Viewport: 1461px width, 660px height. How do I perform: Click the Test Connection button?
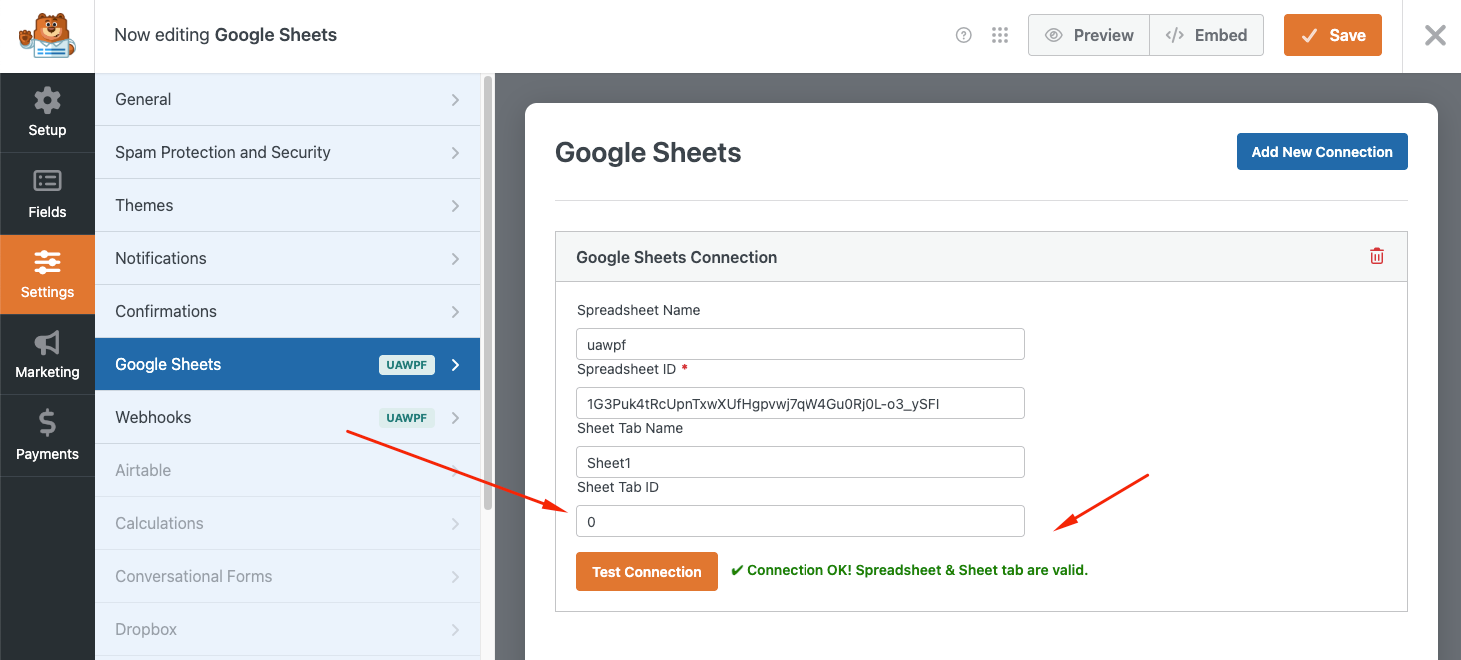[646, 572]
